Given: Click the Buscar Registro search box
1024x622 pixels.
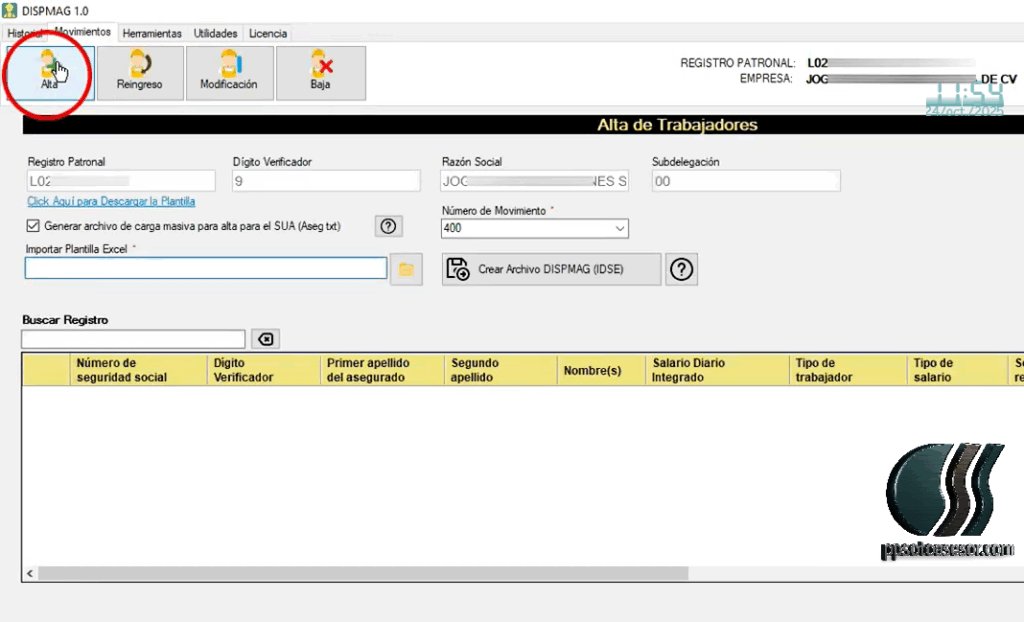Looking at the screenshot, I should [133, 340].
